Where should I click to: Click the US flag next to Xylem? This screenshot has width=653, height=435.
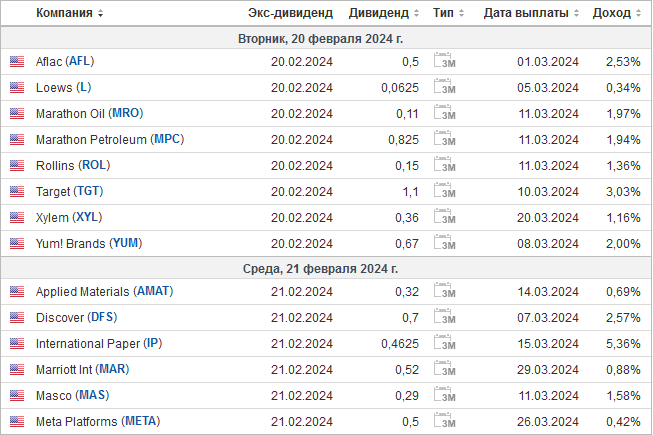point(17,217)
